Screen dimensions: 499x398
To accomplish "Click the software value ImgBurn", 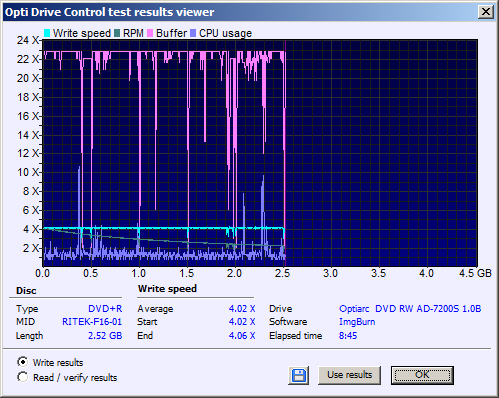I will (x=357, y=322).
